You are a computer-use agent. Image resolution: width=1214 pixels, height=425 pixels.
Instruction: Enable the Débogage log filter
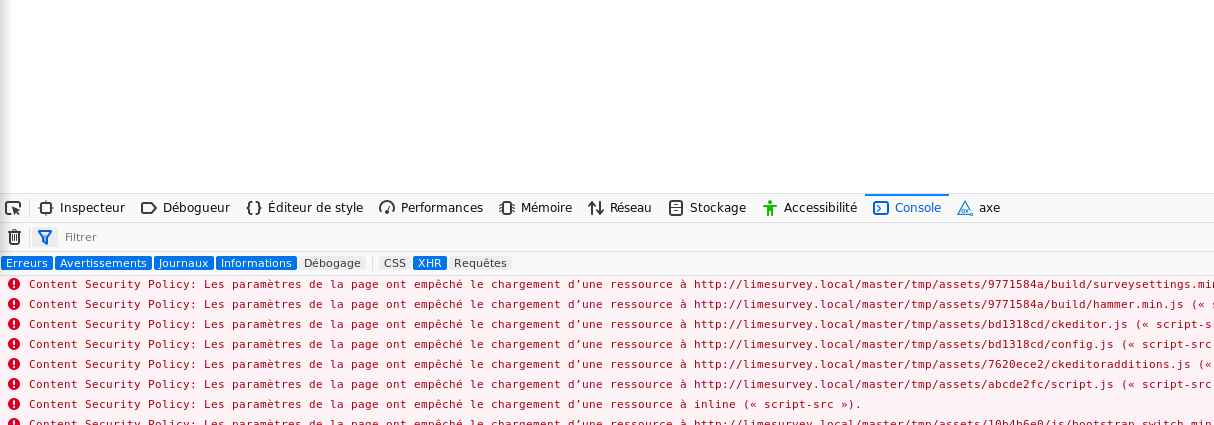(x=332, y=263)
